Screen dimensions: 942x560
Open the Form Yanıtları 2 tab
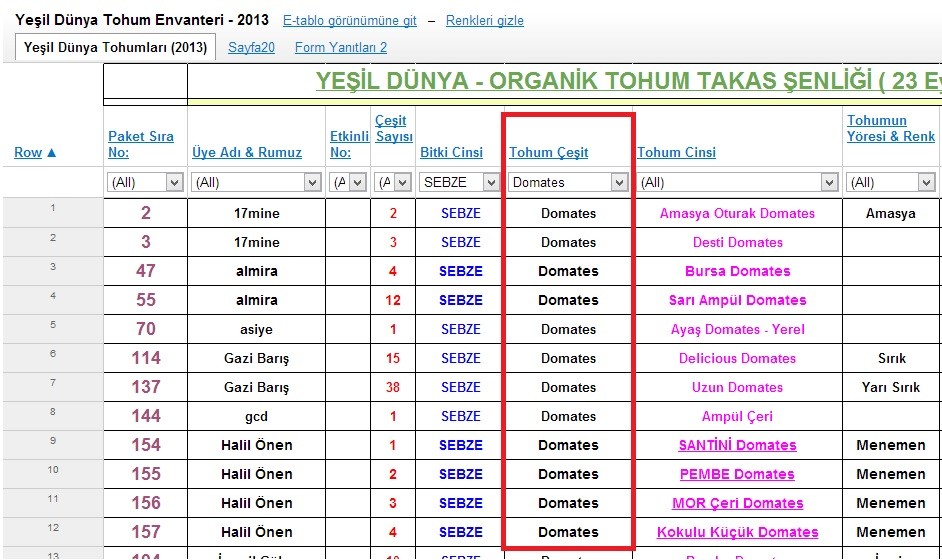(x=340, y=47)
